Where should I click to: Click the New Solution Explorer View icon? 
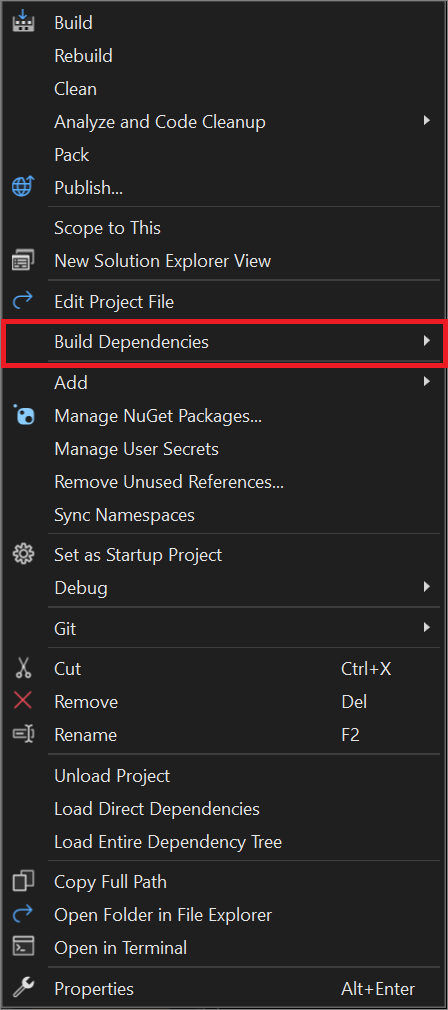click(x=24, y=261)
